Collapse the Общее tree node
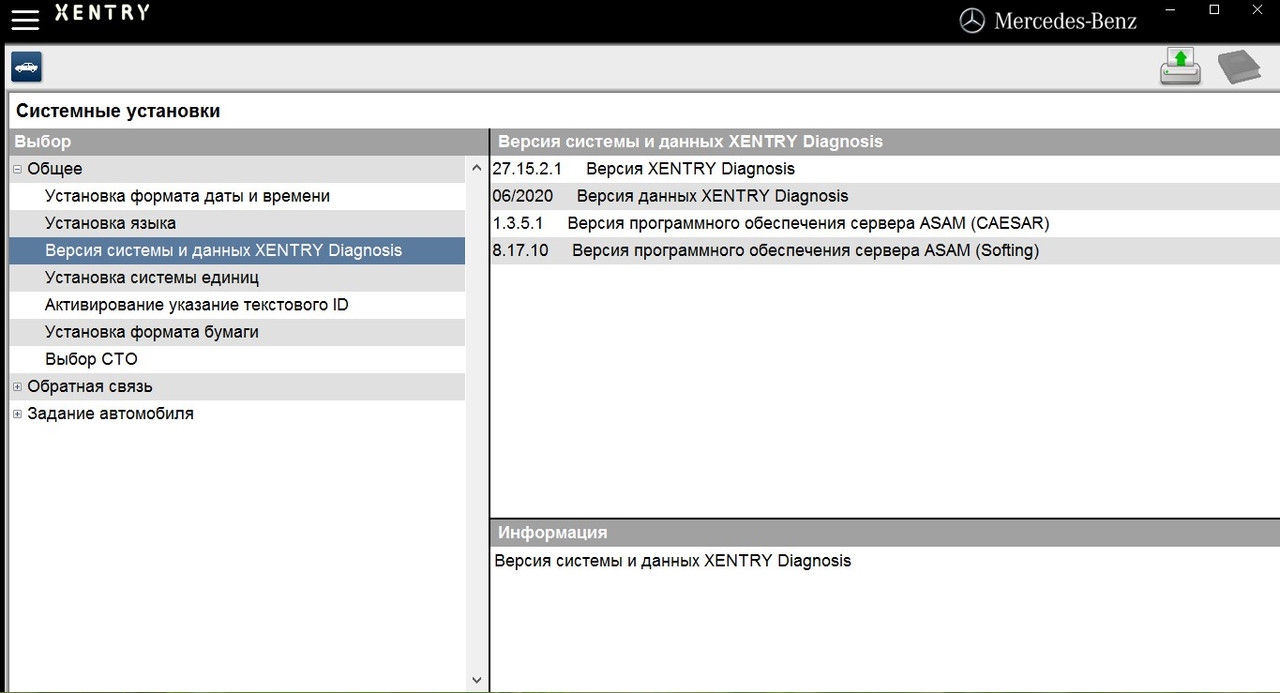The image size is (1280, 693). 17,169
